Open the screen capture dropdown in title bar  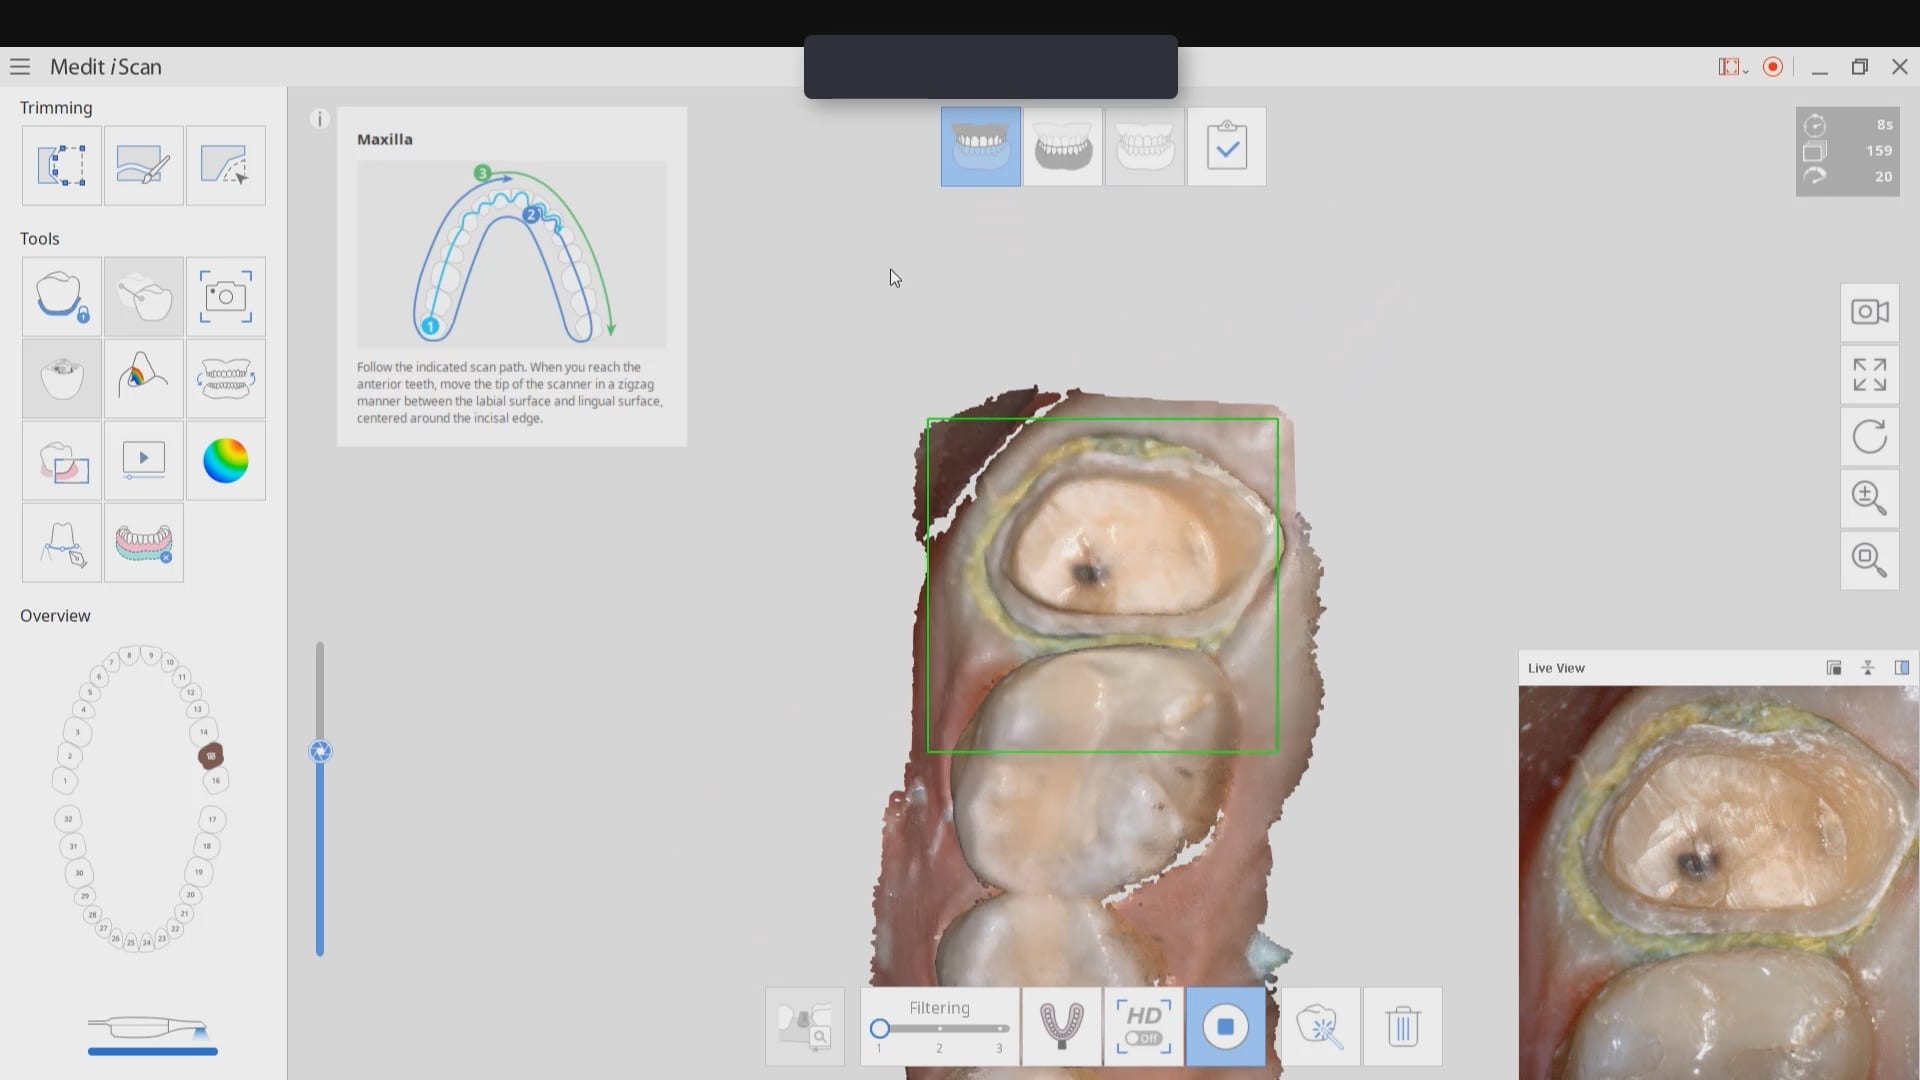[1733, 67]
